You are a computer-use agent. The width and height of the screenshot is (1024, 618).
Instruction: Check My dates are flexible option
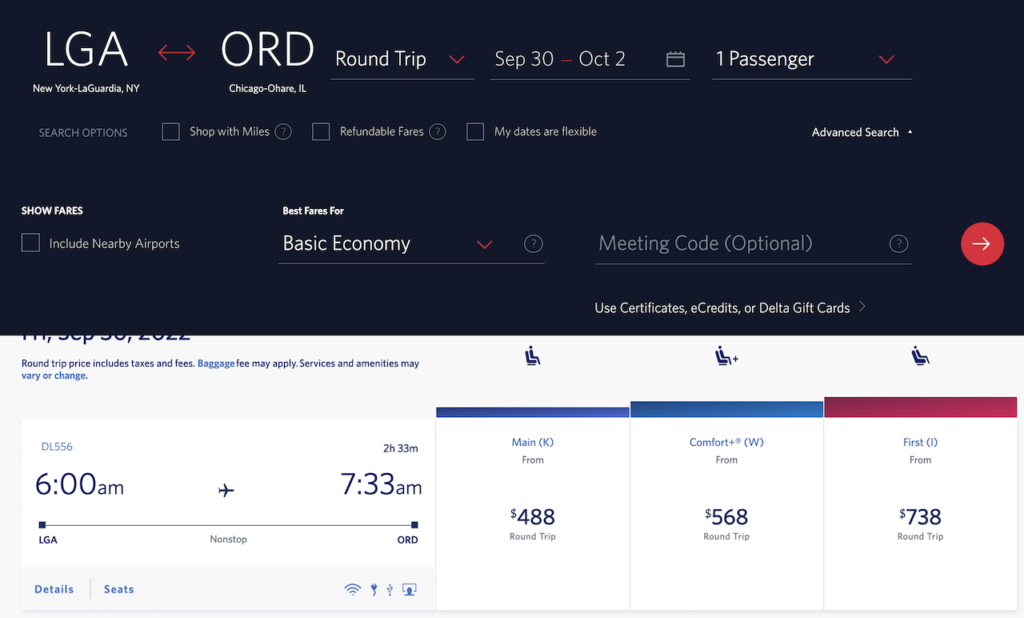coord(475,132)
